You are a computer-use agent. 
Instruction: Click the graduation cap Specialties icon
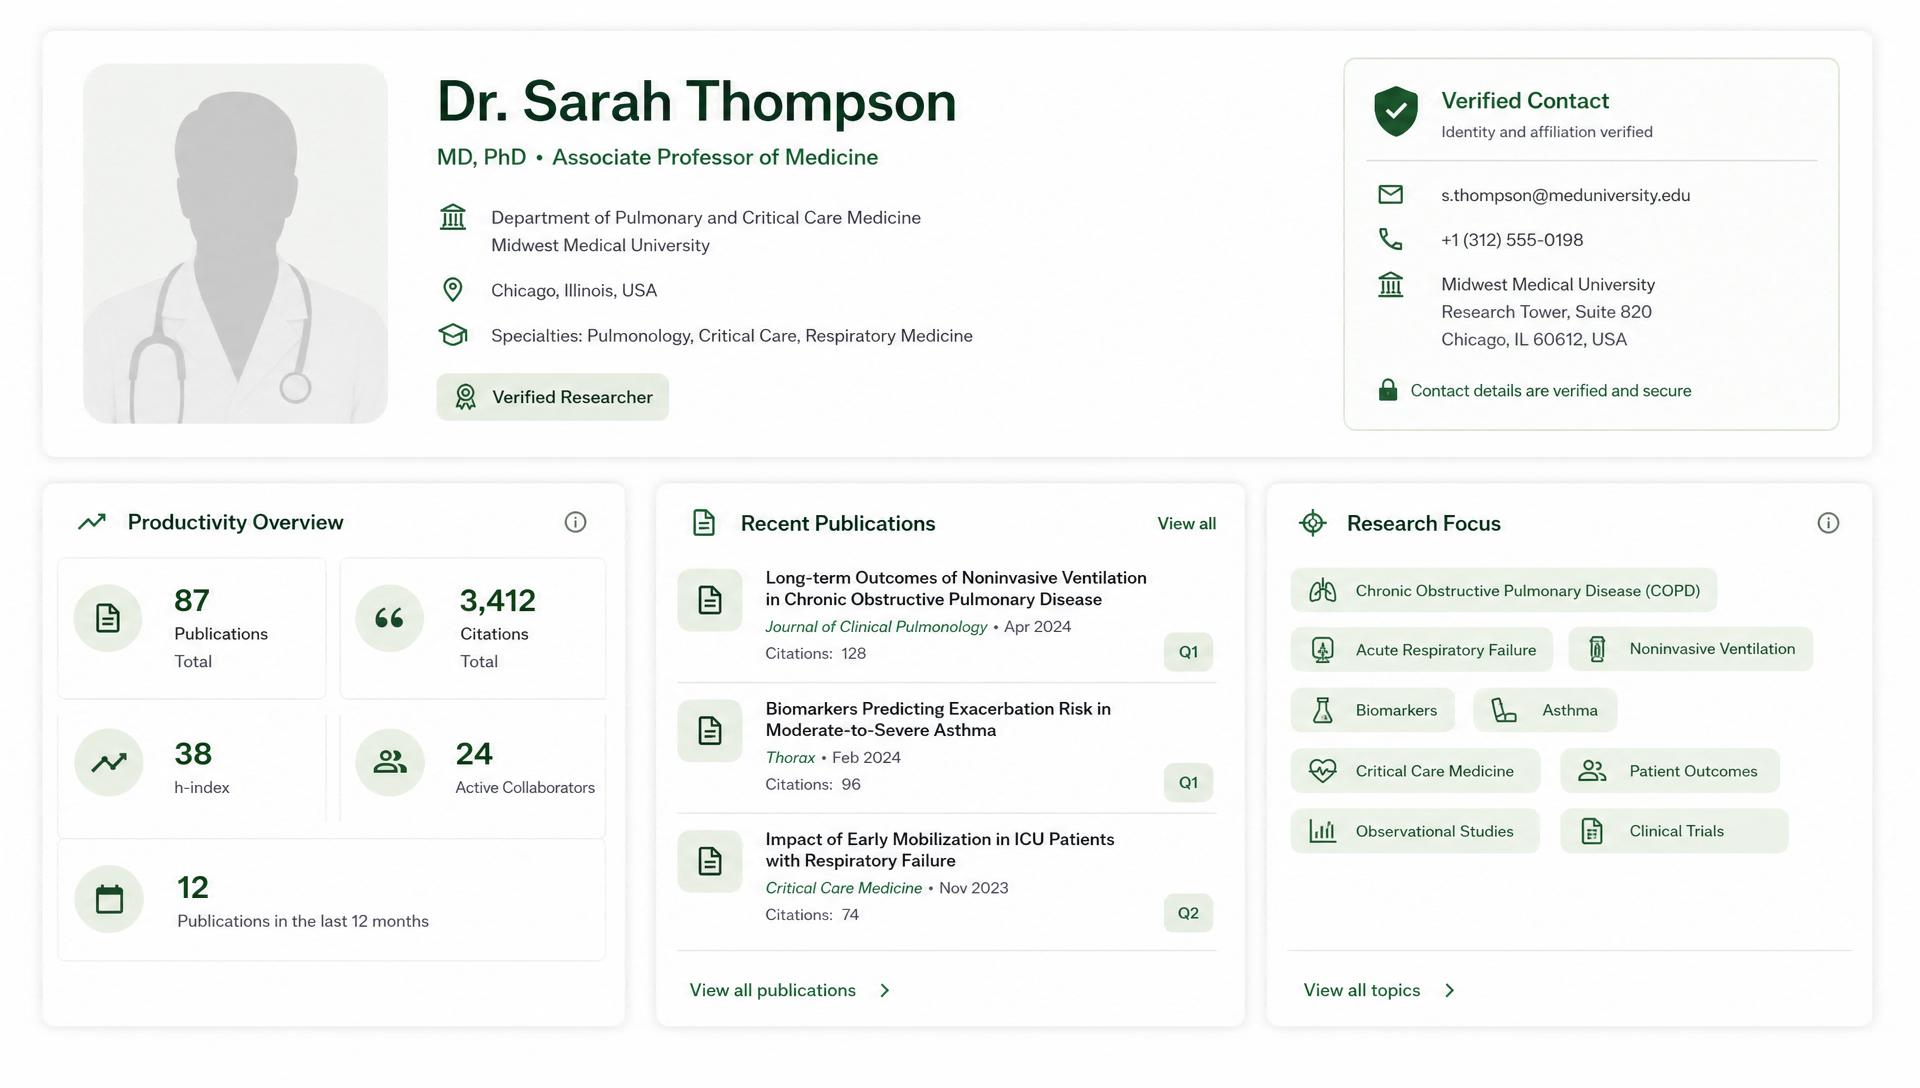pos(453,335)
